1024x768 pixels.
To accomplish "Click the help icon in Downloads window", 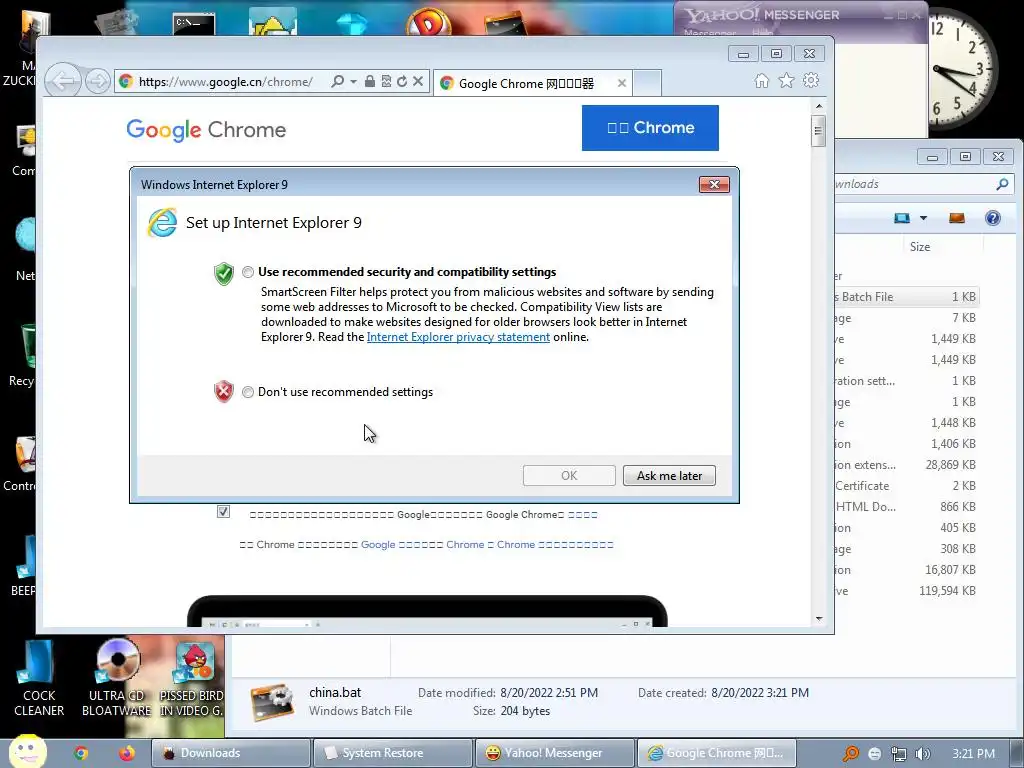I will point(993,218).
